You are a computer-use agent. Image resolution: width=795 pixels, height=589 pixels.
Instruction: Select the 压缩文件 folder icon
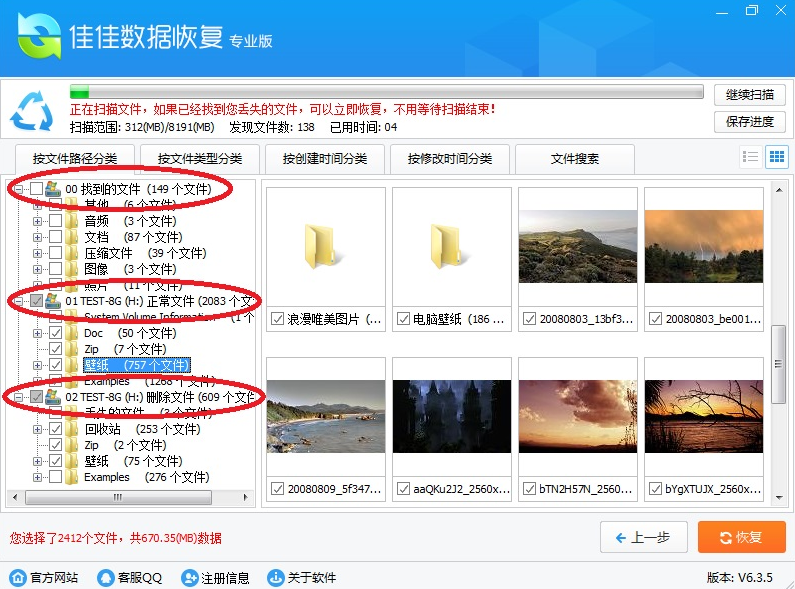tap(72, 253)
